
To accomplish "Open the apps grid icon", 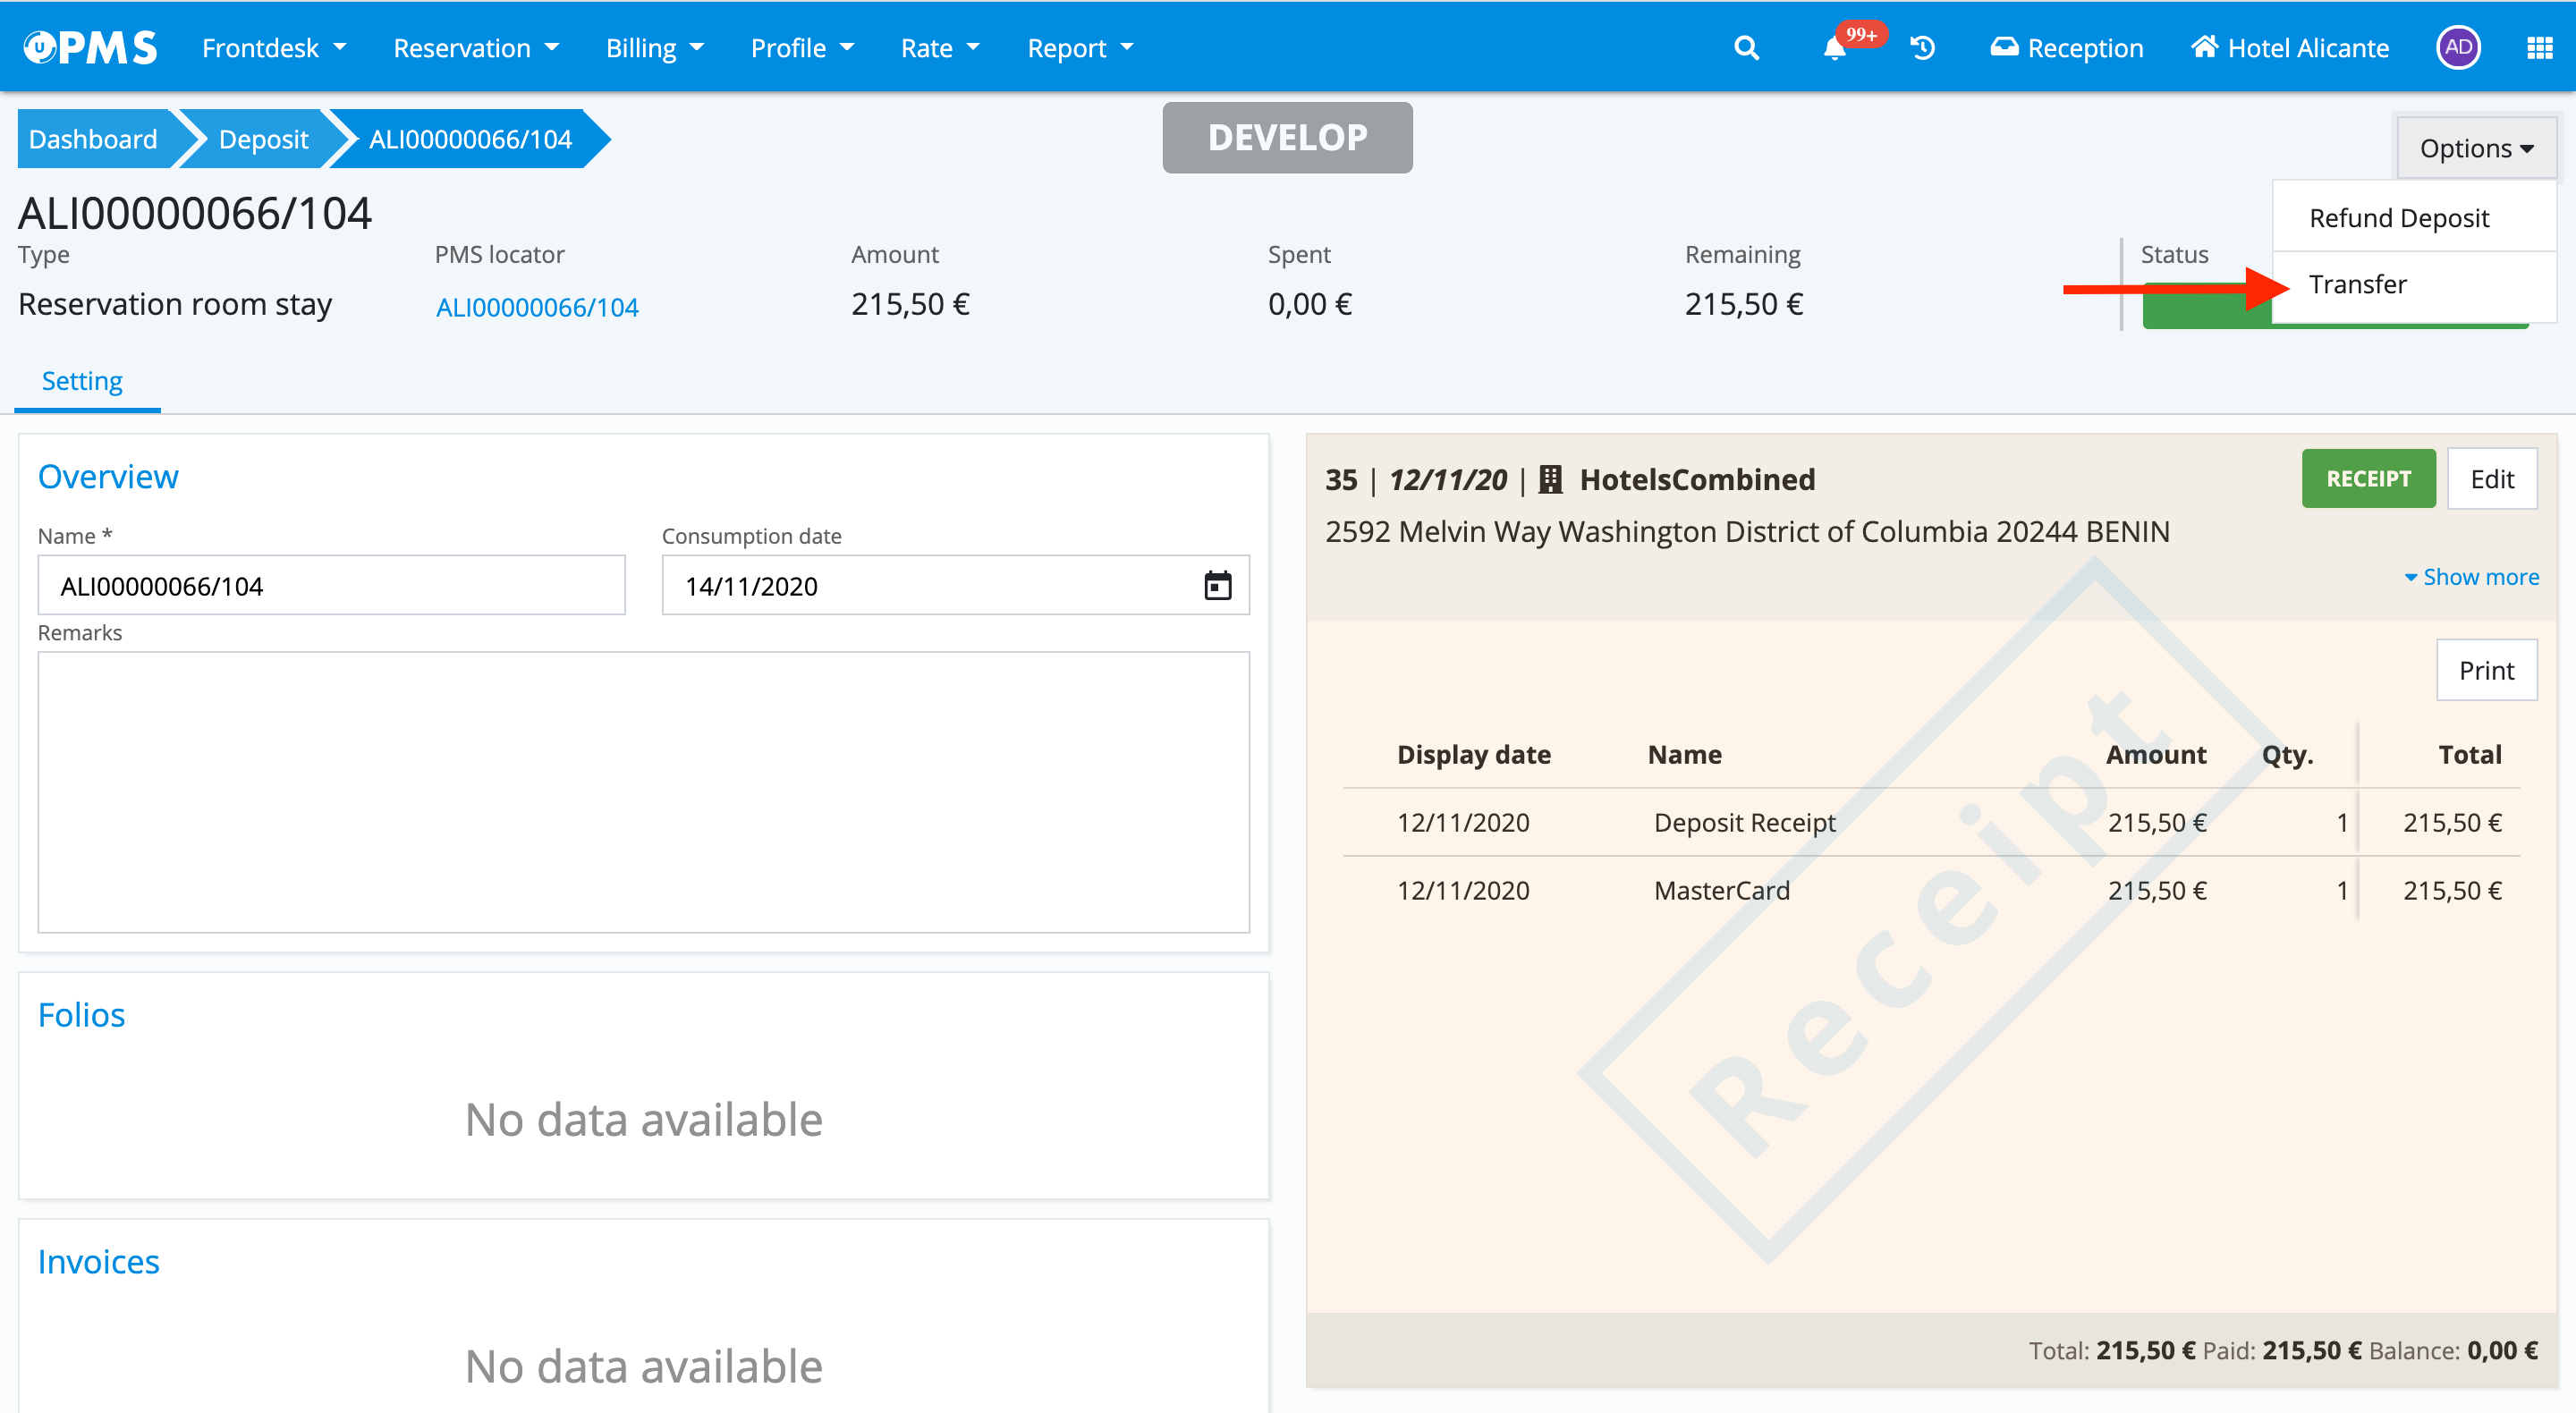I will [x=2539, y=48].
